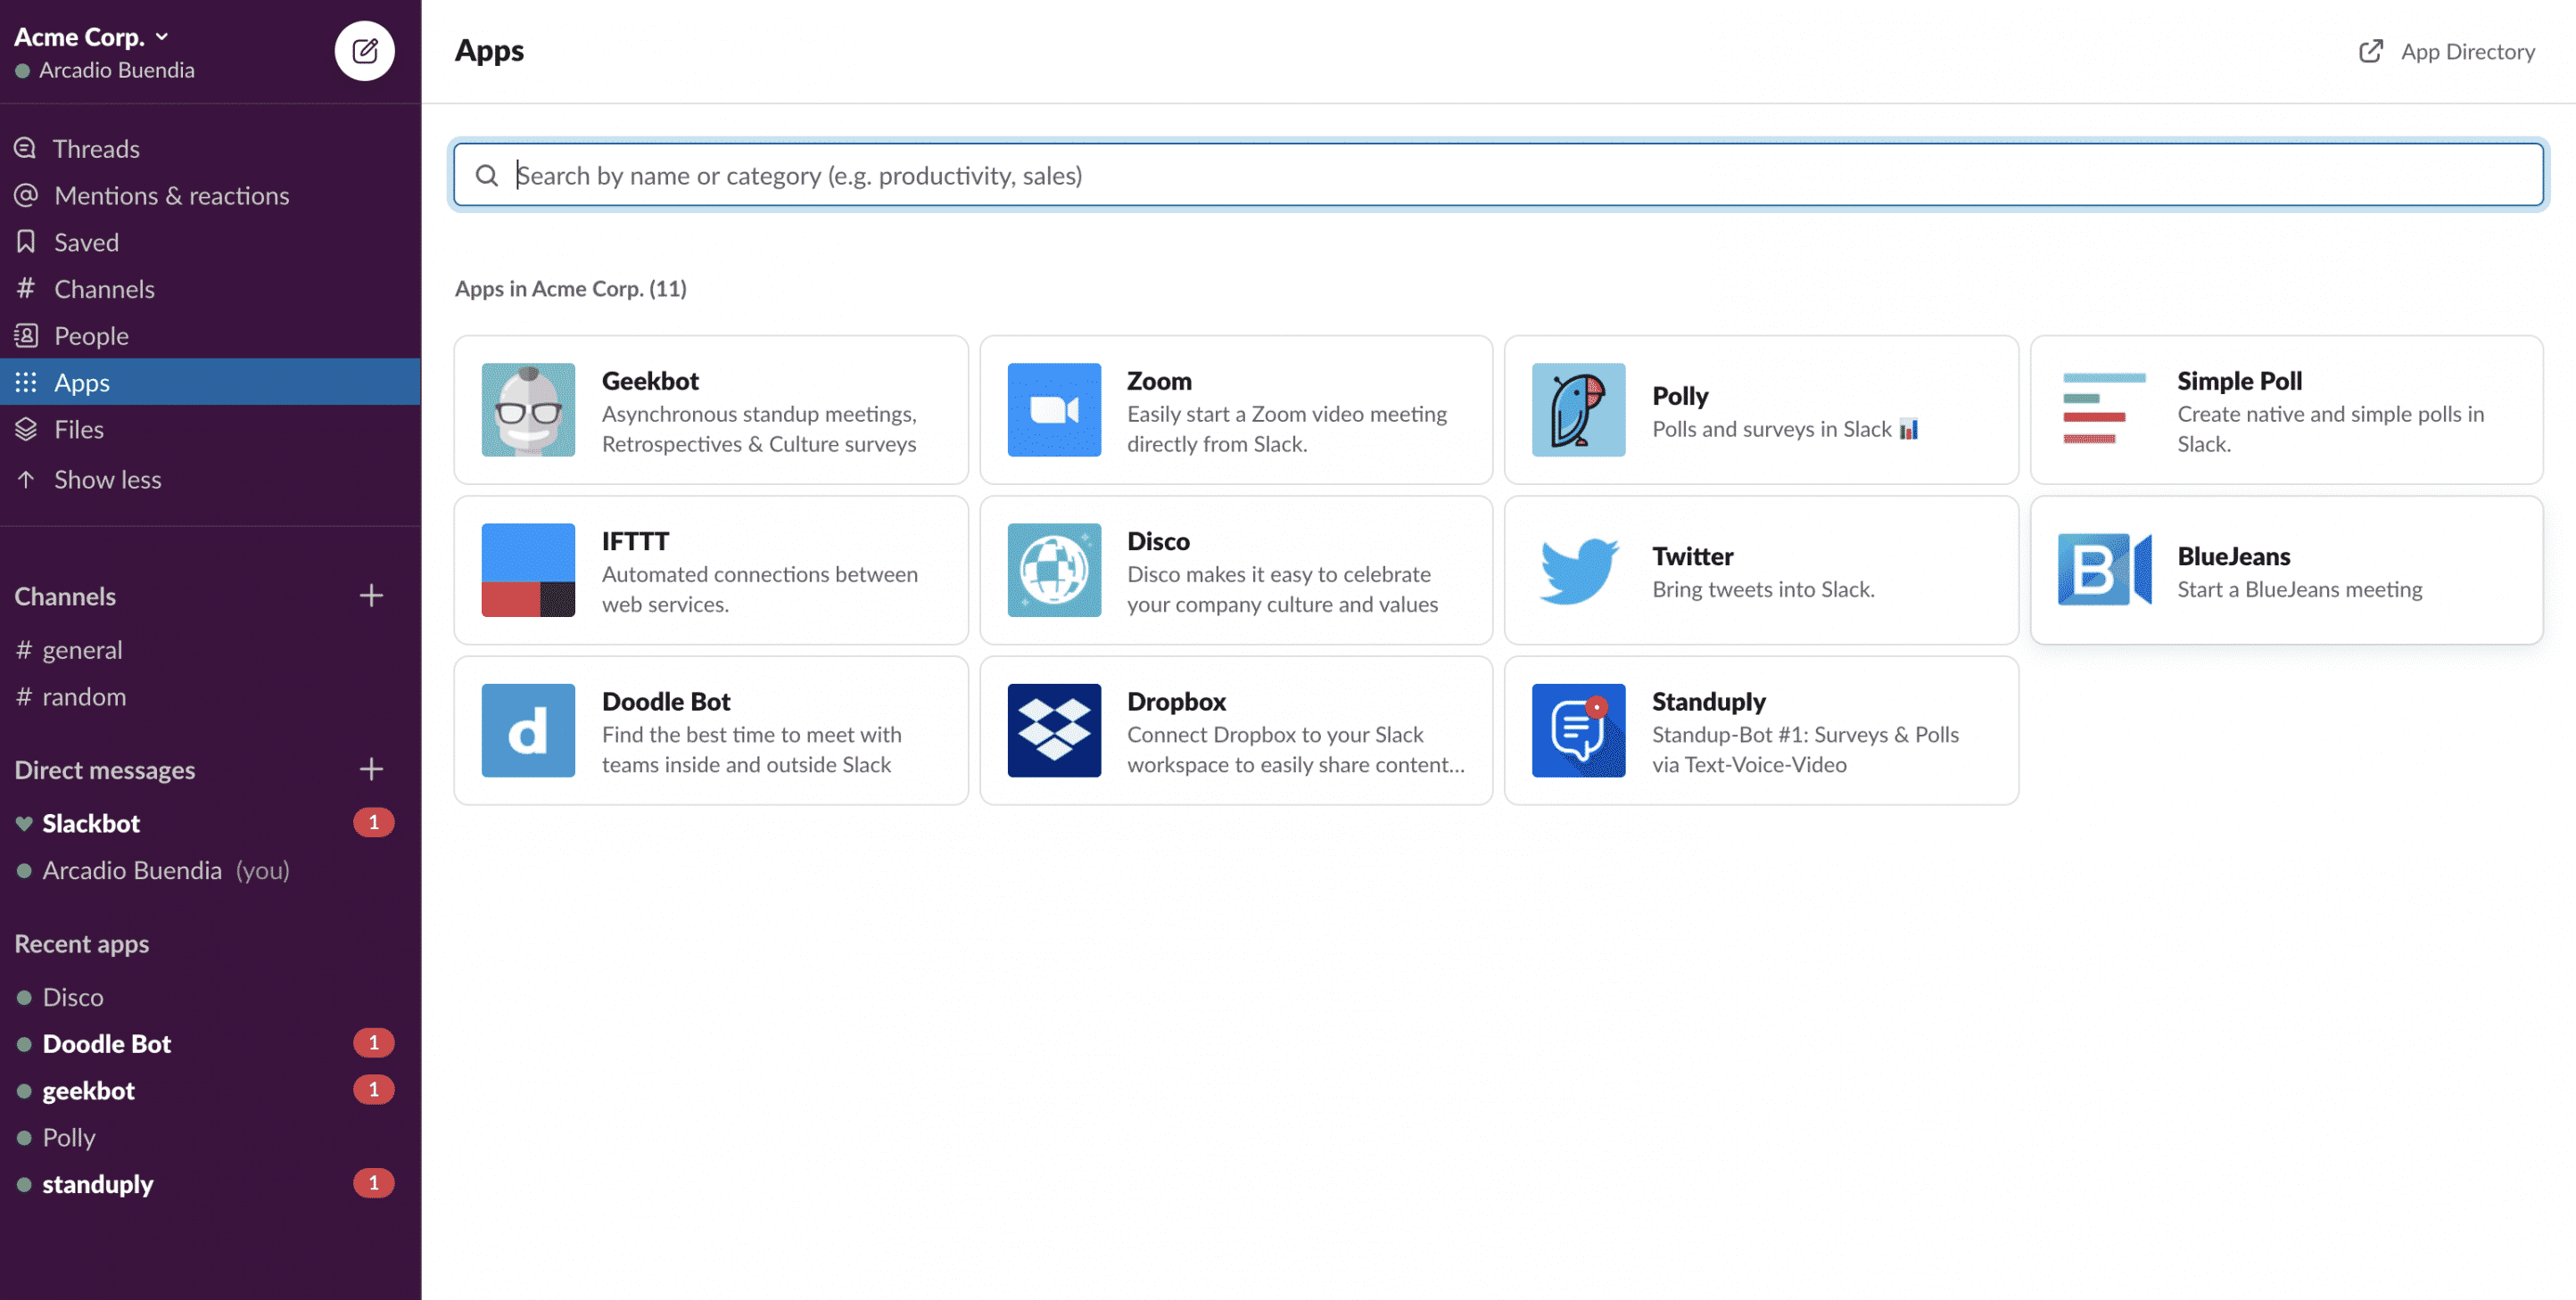Open Mentions & reactions
Viewport: 2576px width, 1300px height.
(210, 195)
